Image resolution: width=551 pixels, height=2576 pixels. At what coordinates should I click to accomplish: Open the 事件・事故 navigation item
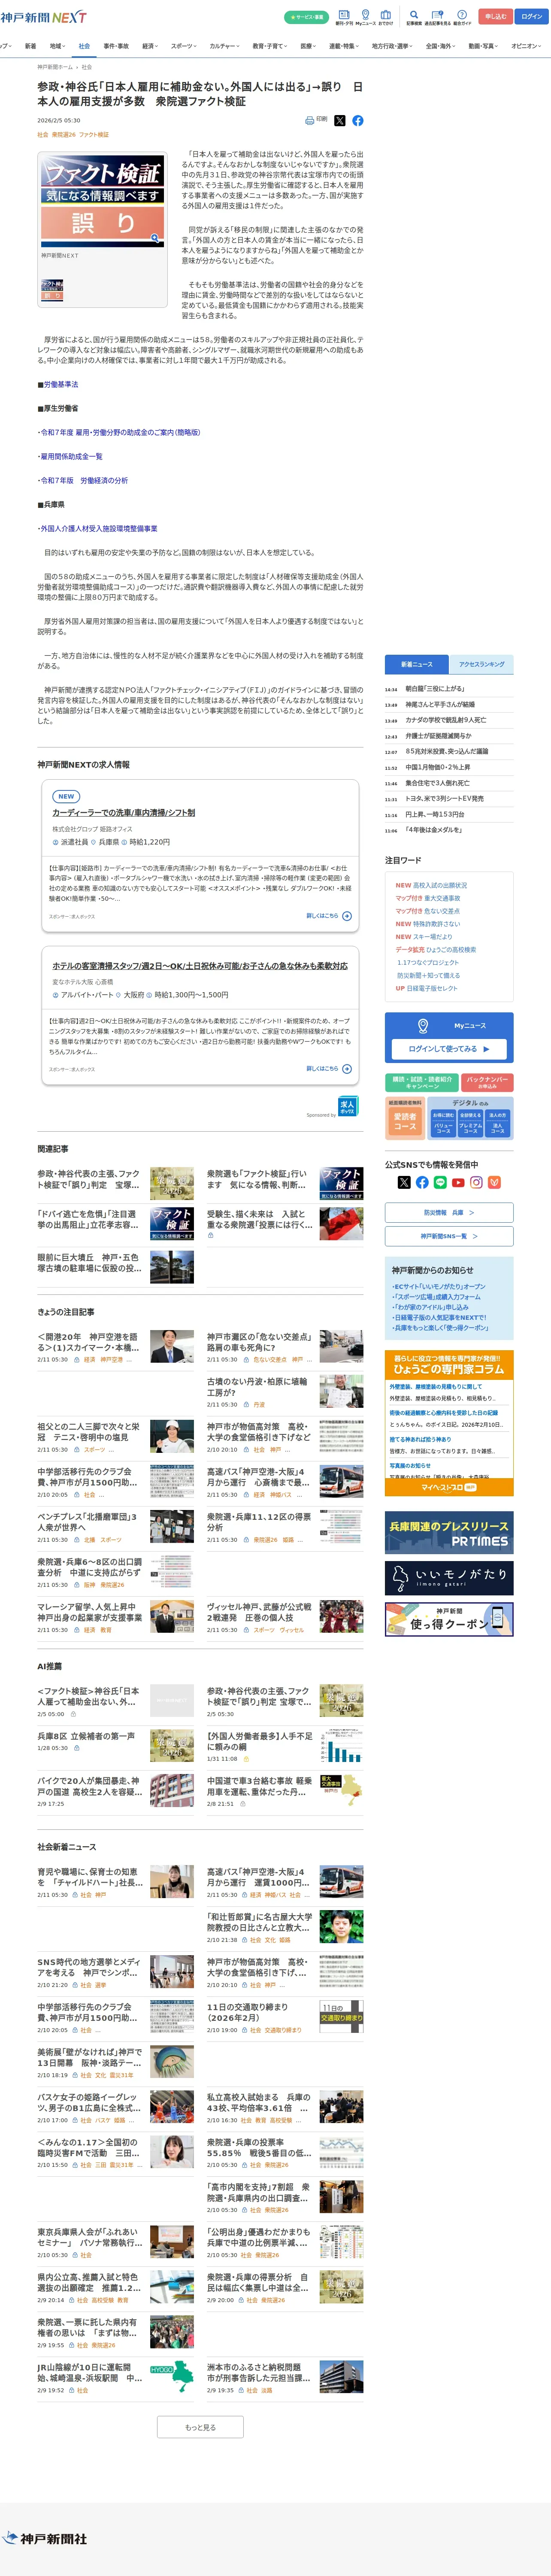116,46
